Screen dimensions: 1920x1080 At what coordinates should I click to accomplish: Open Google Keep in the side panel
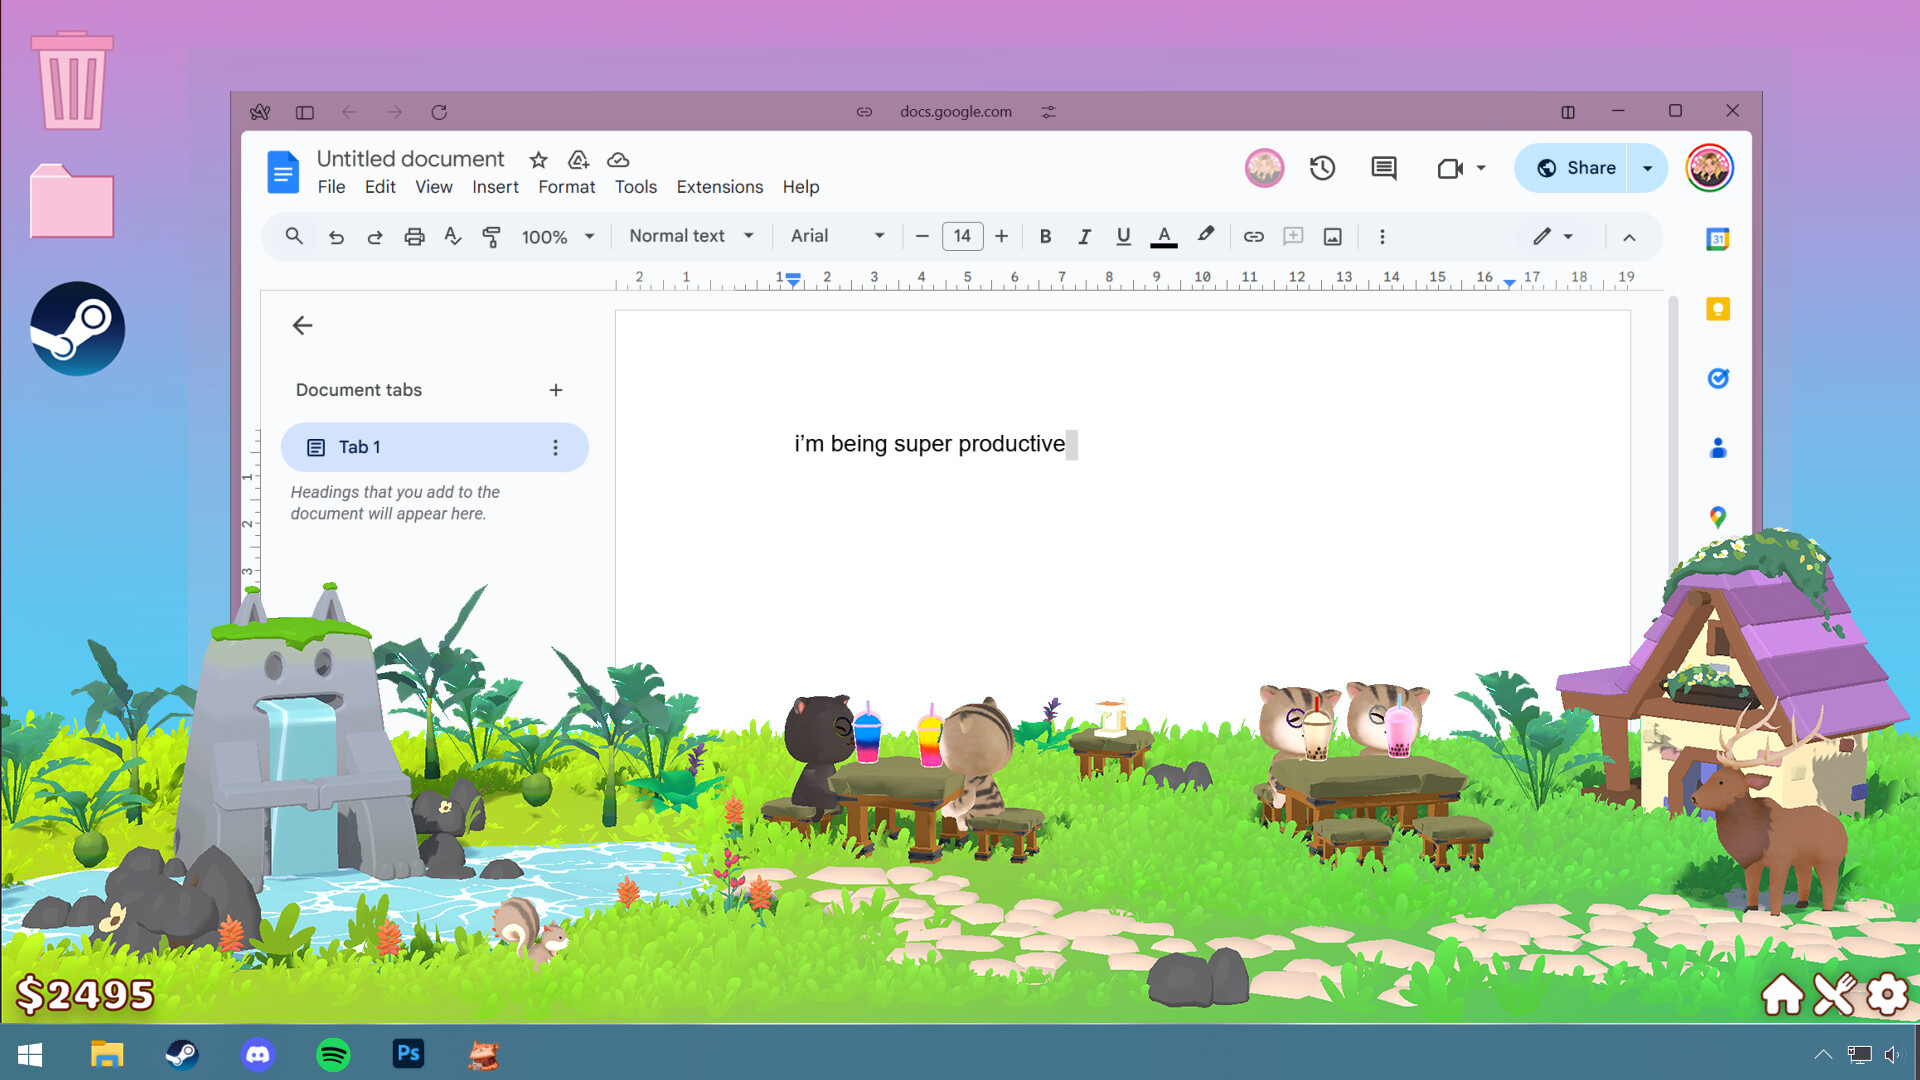pyautogui.click(x=1718, y=308)
